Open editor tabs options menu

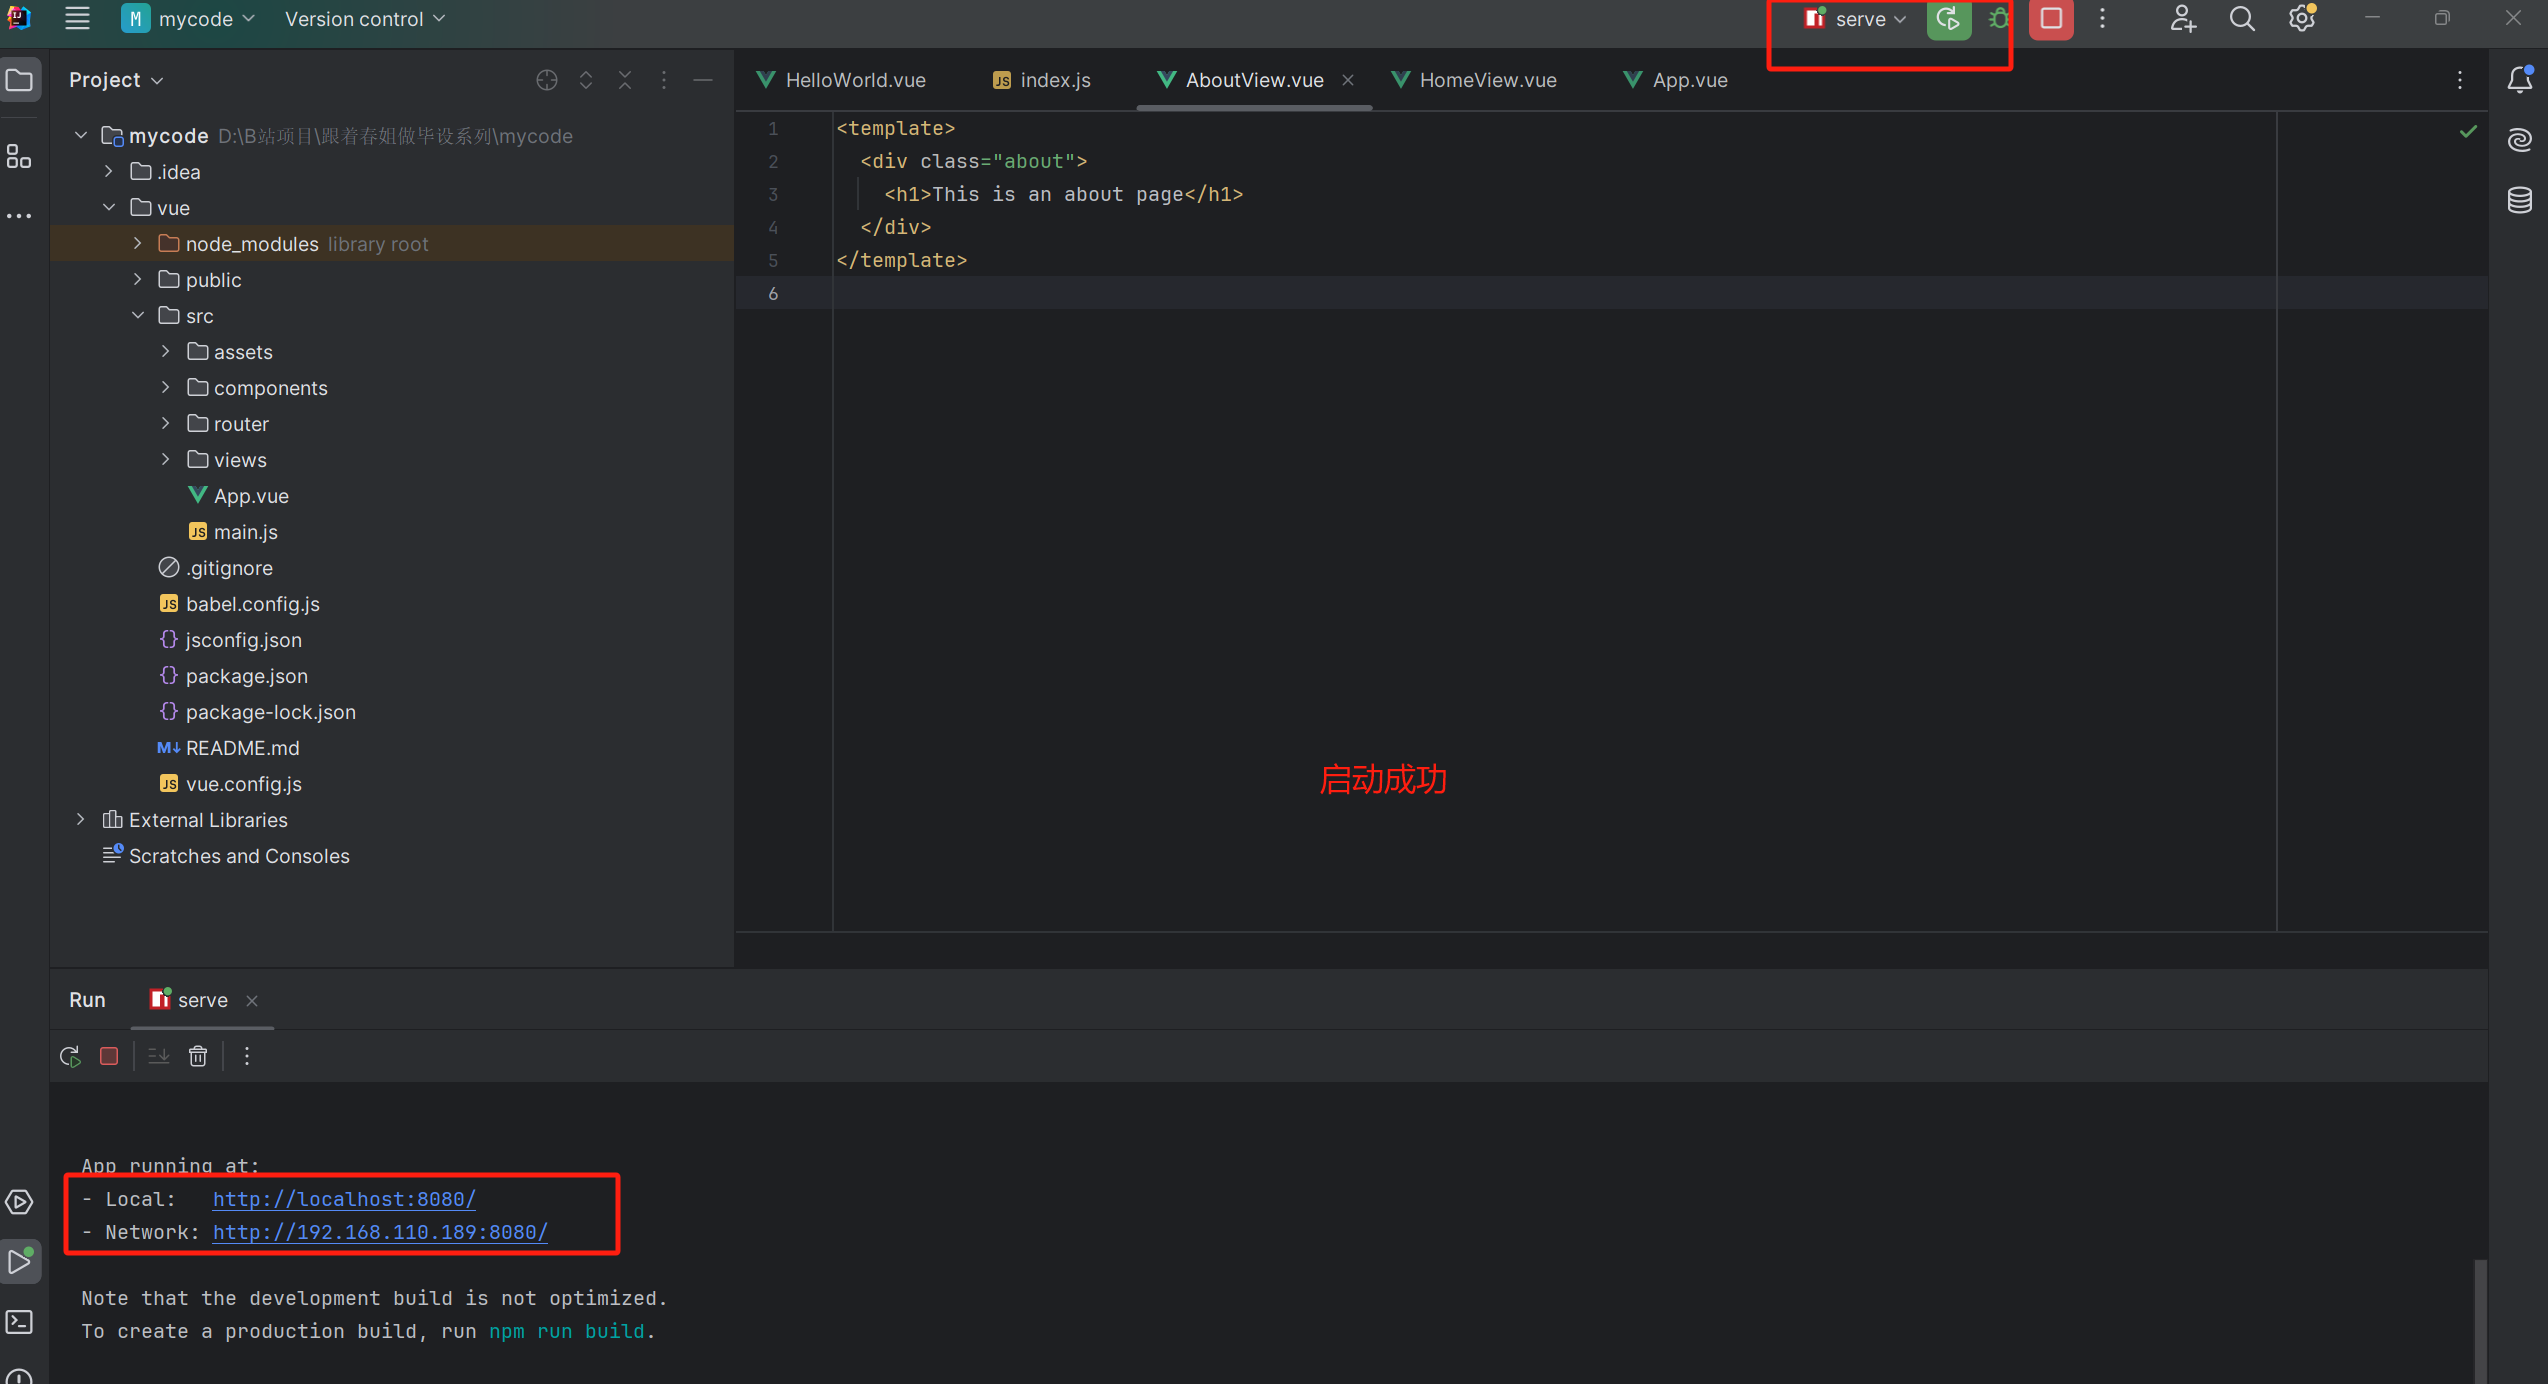(2460, 80)
